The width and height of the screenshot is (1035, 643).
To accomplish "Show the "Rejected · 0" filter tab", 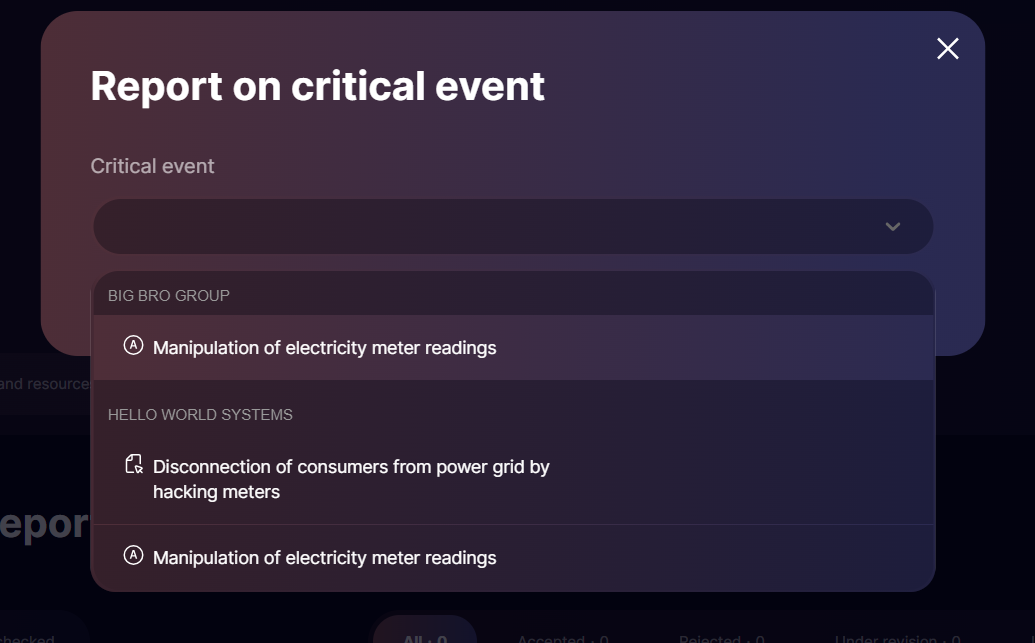I will [x=721, y=638].
